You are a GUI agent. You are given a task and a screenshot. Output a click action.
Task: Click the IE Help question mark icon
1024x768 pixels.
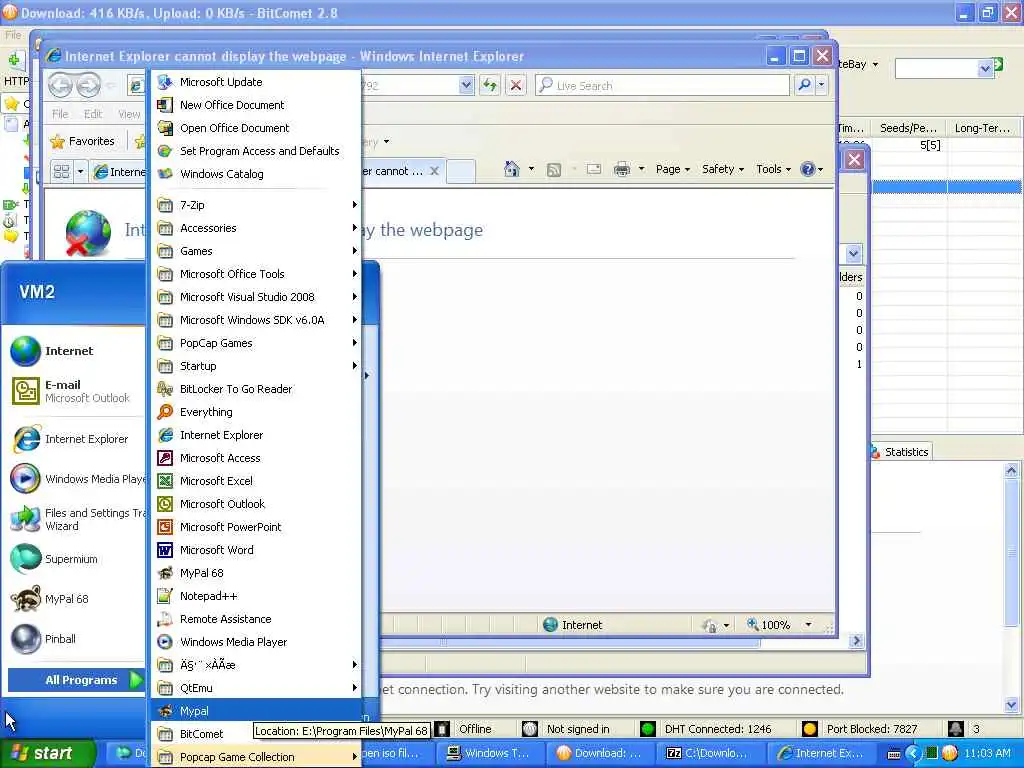pyautogui.click(x=808, y=169)
